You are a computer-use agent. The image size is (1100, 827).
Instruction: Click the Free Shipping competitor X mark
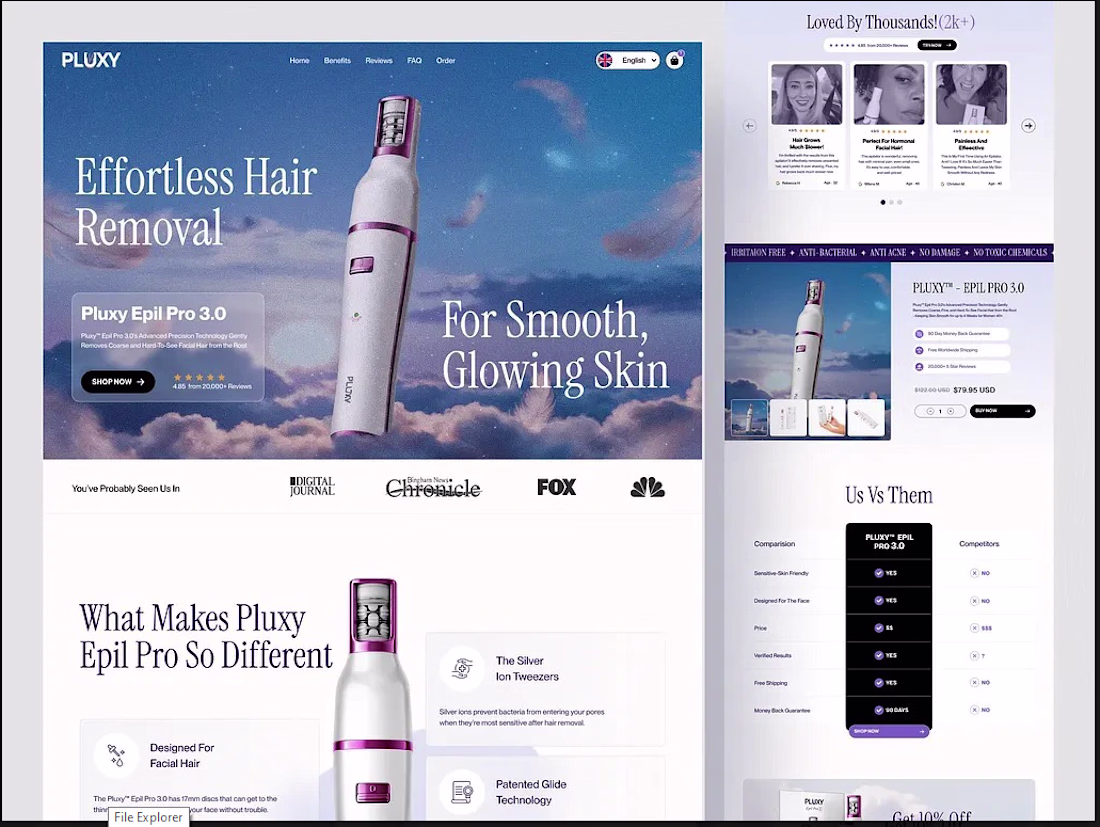[x=974, y=683]
